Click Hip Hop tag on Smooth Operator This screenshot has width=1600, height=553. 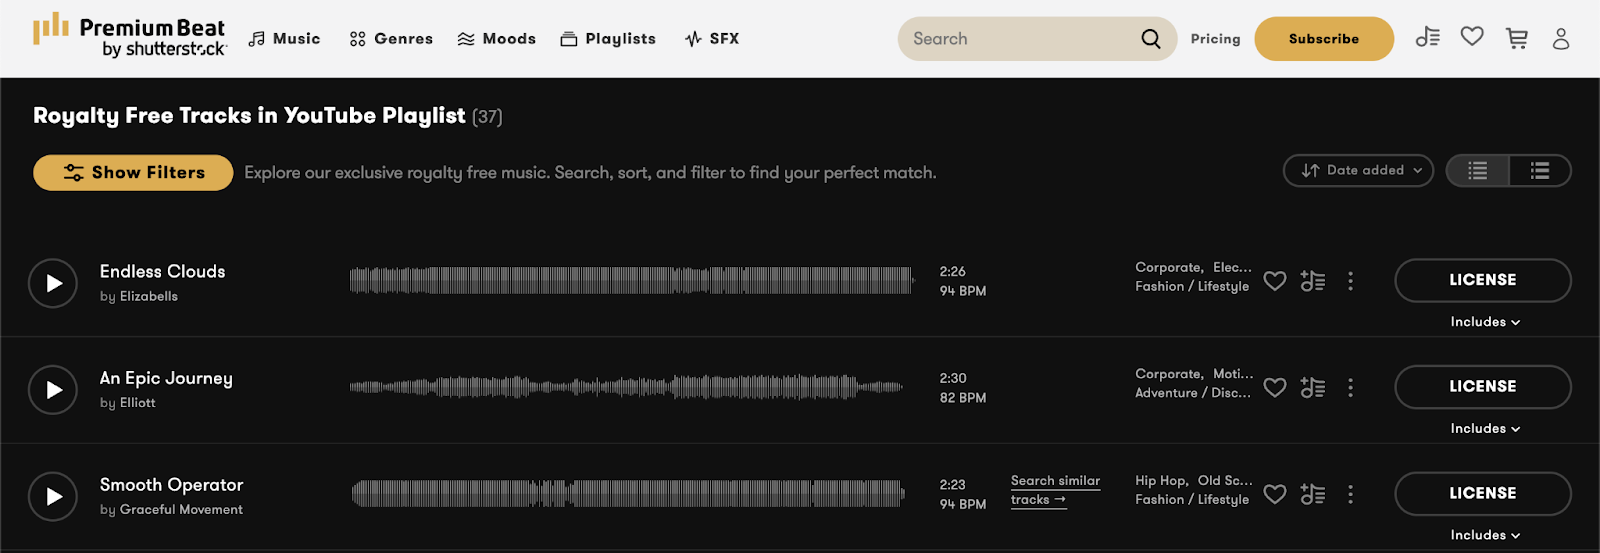(1160, 481)
